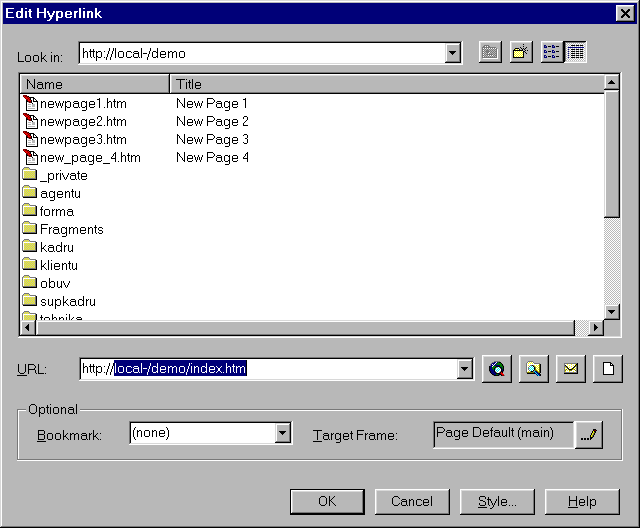Image resolution: width=640 pixels, height=528 pixels.
Task: Select the 'obuv' folder name
Action: (x=55, y=283)
